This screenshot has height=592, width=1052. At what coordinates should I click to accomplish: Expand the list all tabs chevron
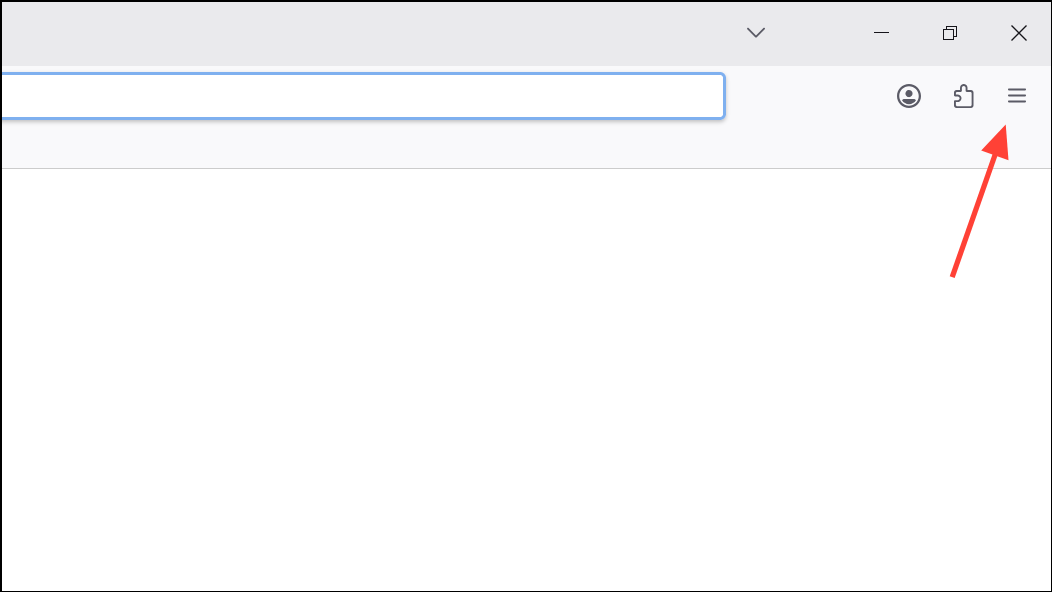click(756, 33)
